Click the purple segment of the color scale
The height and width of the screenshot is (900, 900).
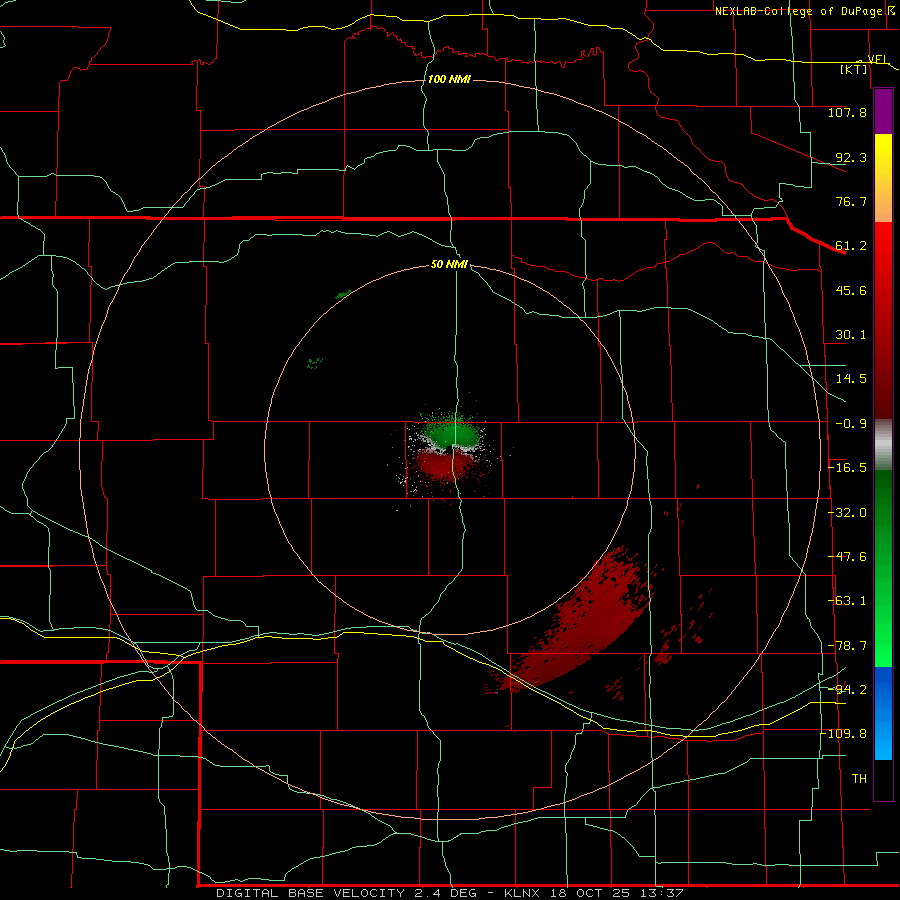(883, 112)
